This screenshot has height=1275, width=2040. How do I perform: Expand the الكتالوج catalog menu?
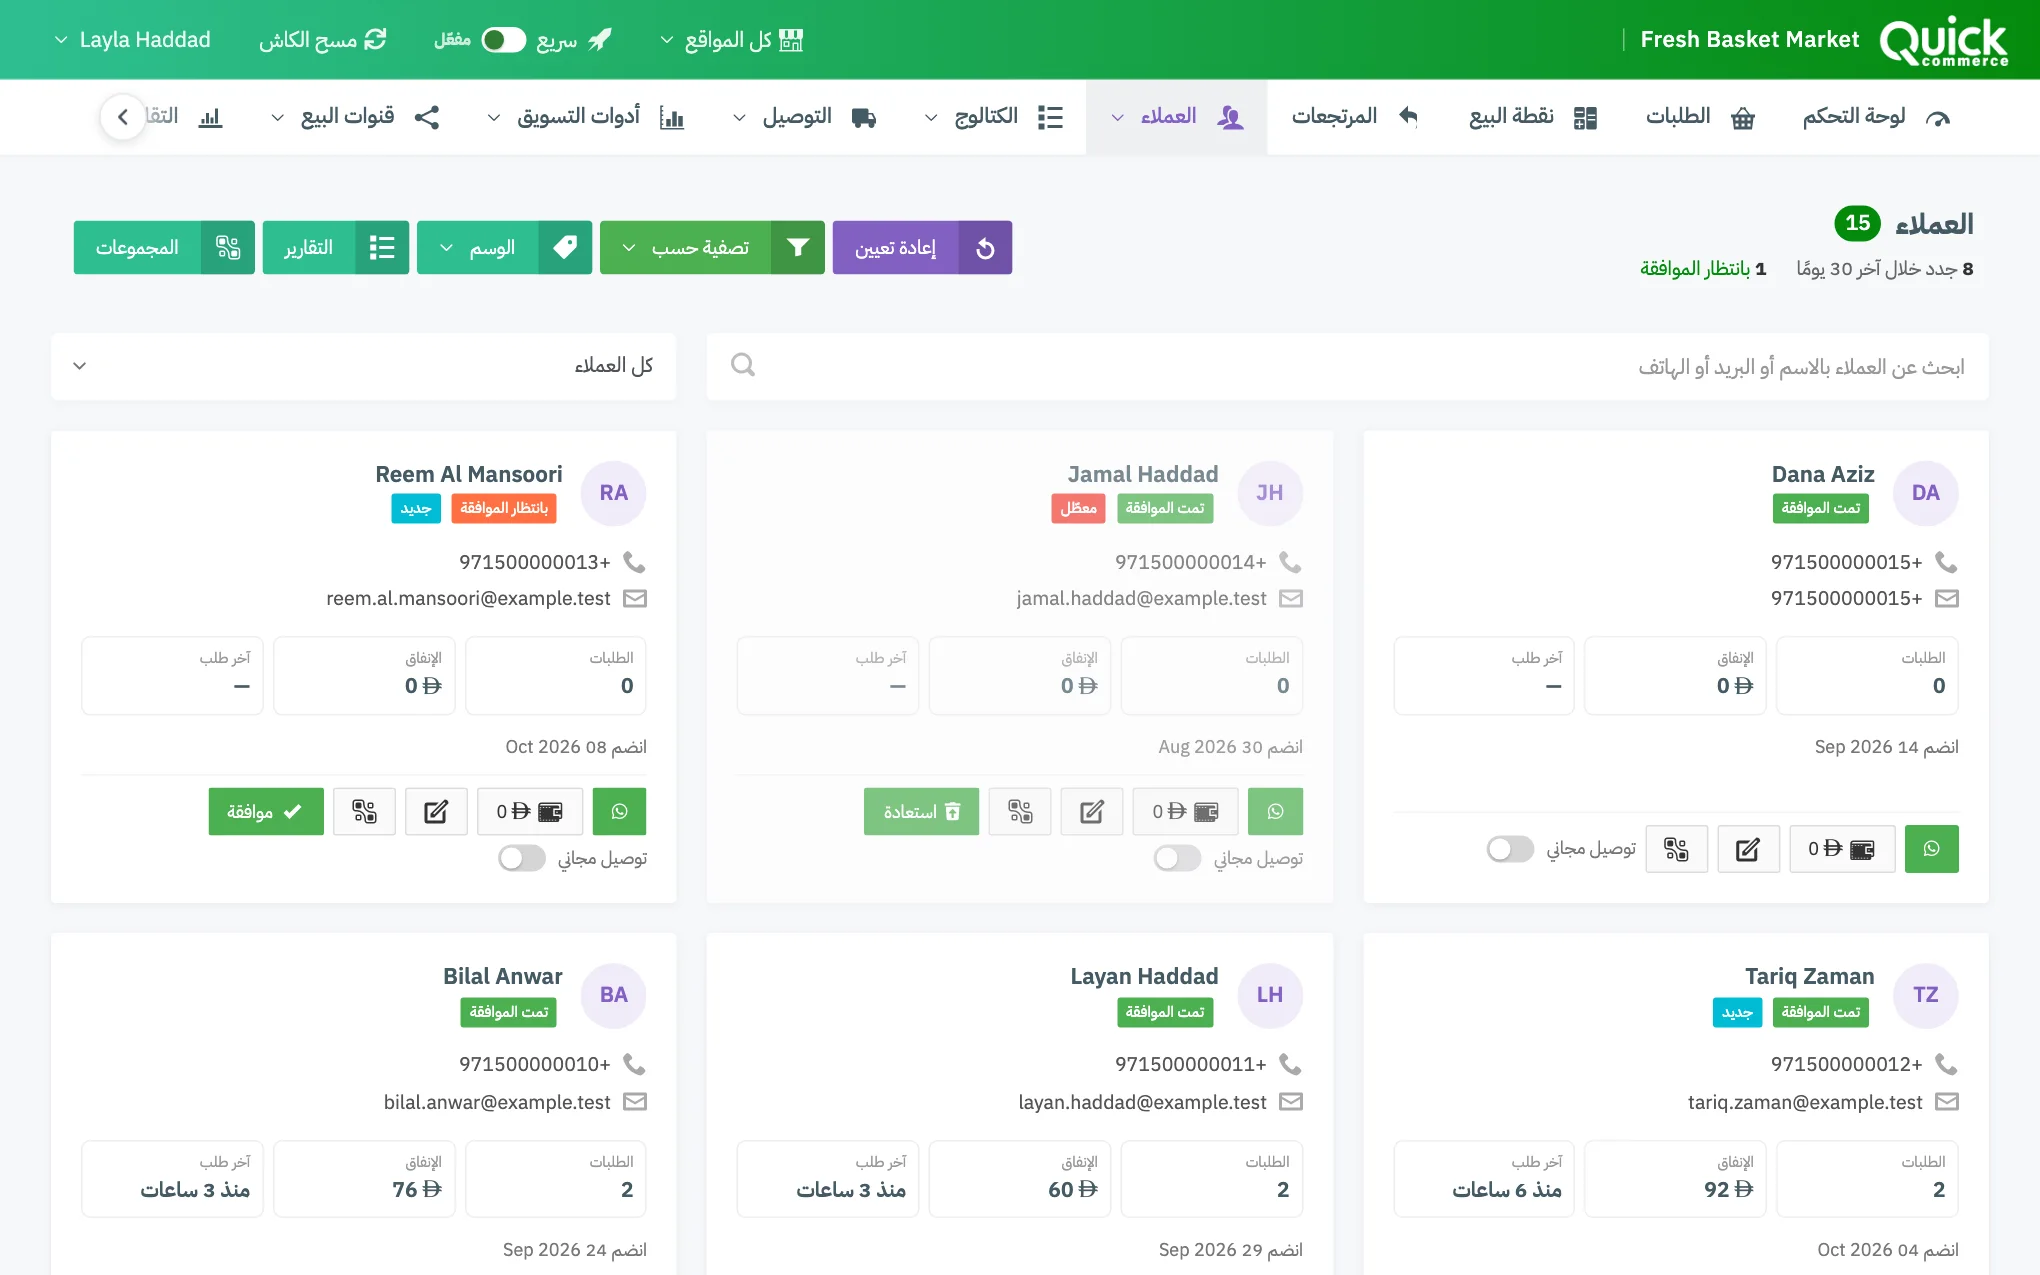994,117
